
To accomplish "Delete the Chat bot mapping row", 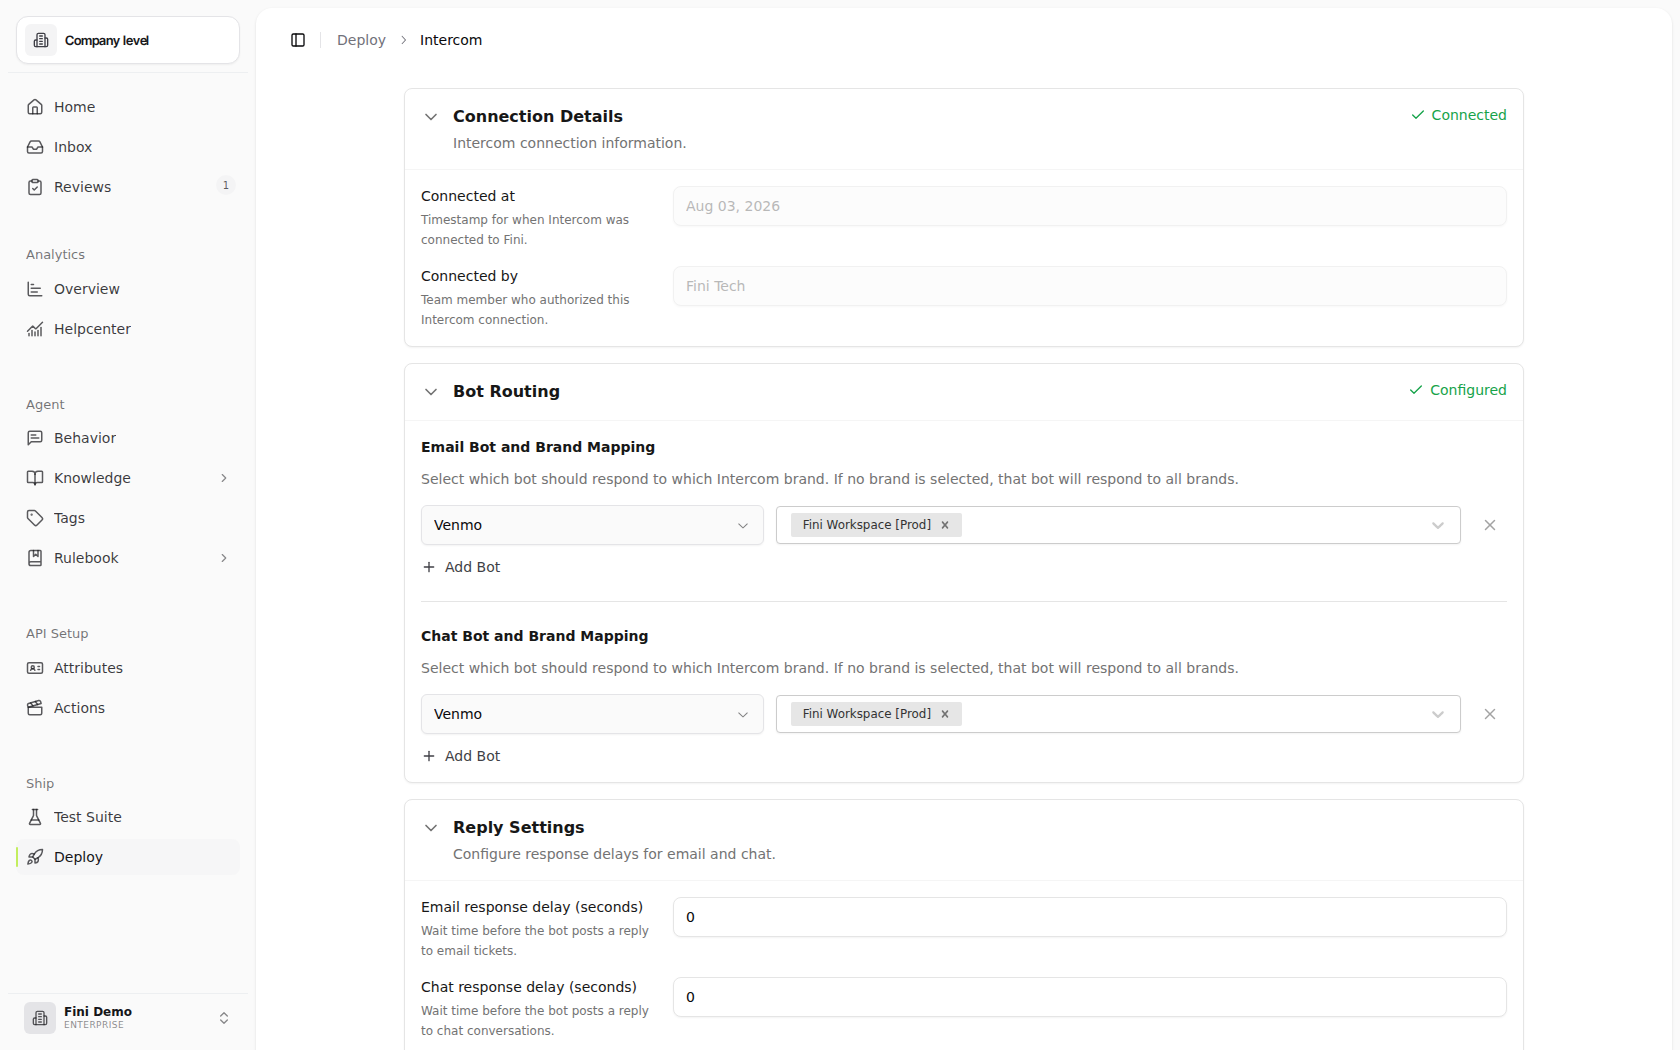I will tap(1490, 714).
